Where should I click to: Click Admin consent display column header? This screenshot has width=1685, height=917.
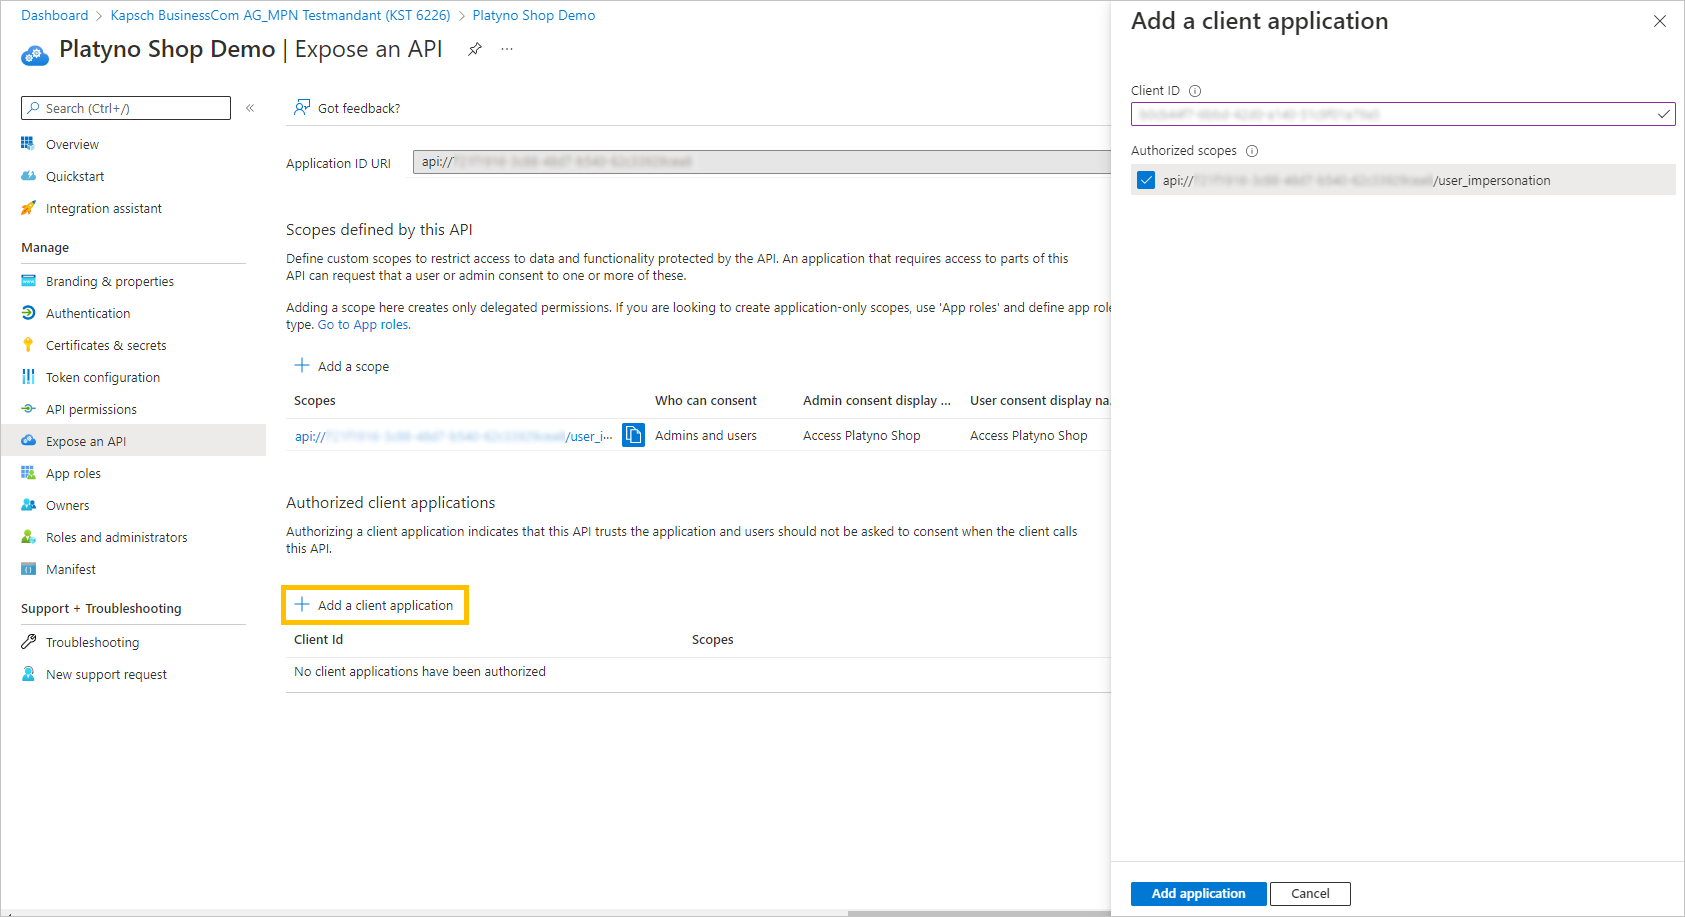point(877,400)
